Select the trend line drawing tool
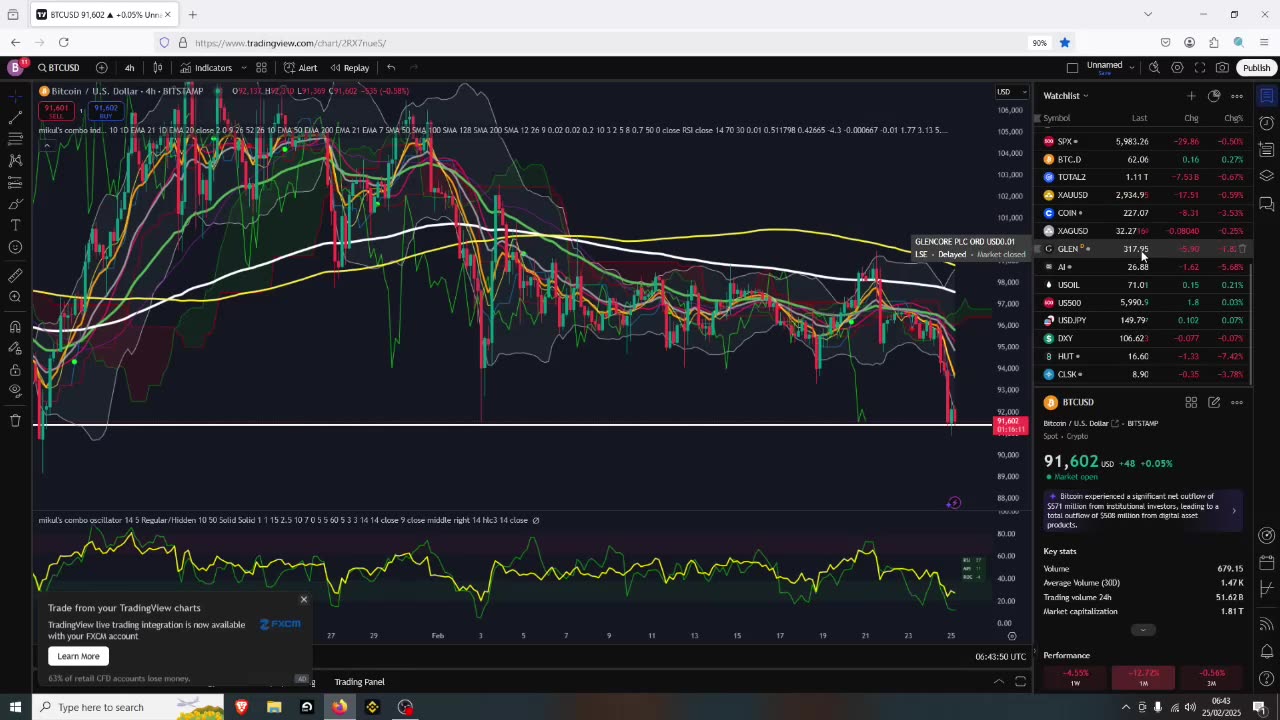Viewport: 1280px width, 720px height. [x=15, y=118]
